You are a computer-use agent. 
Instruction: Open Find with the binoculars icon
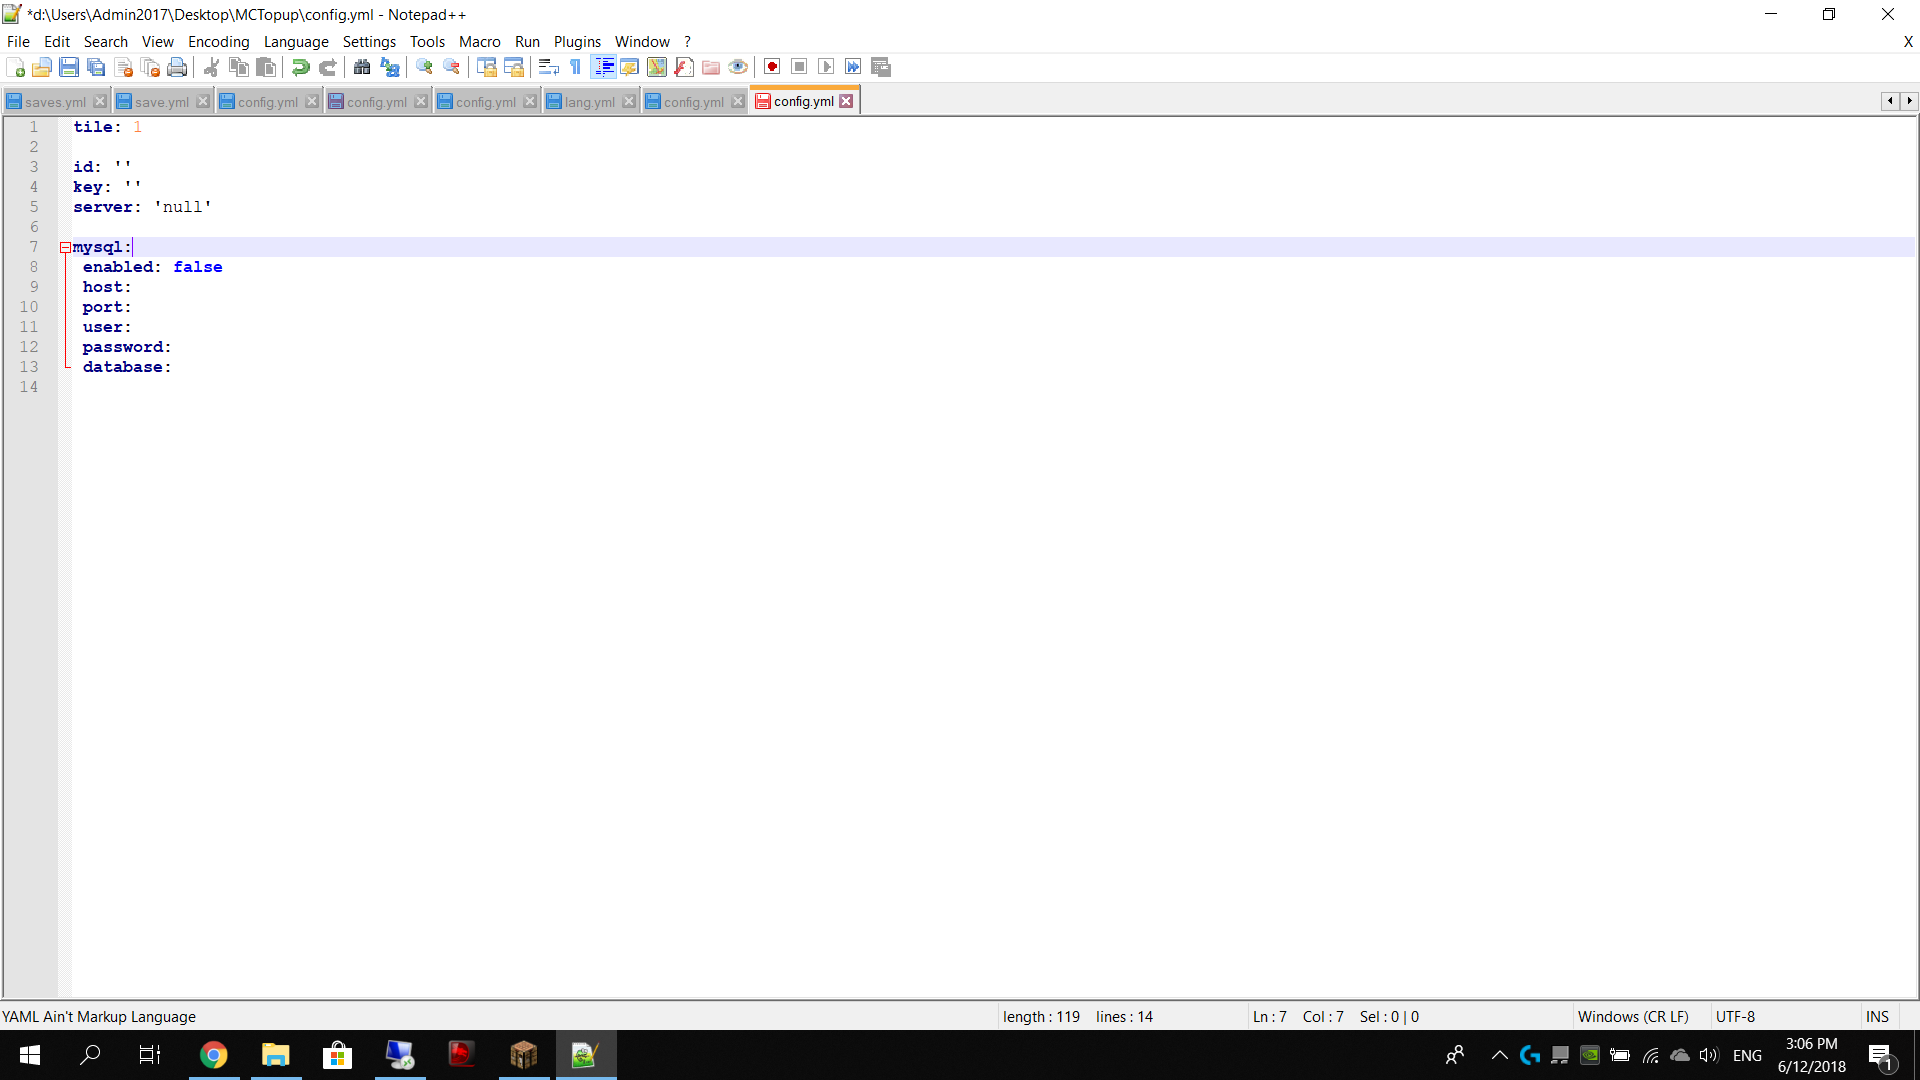362,67
